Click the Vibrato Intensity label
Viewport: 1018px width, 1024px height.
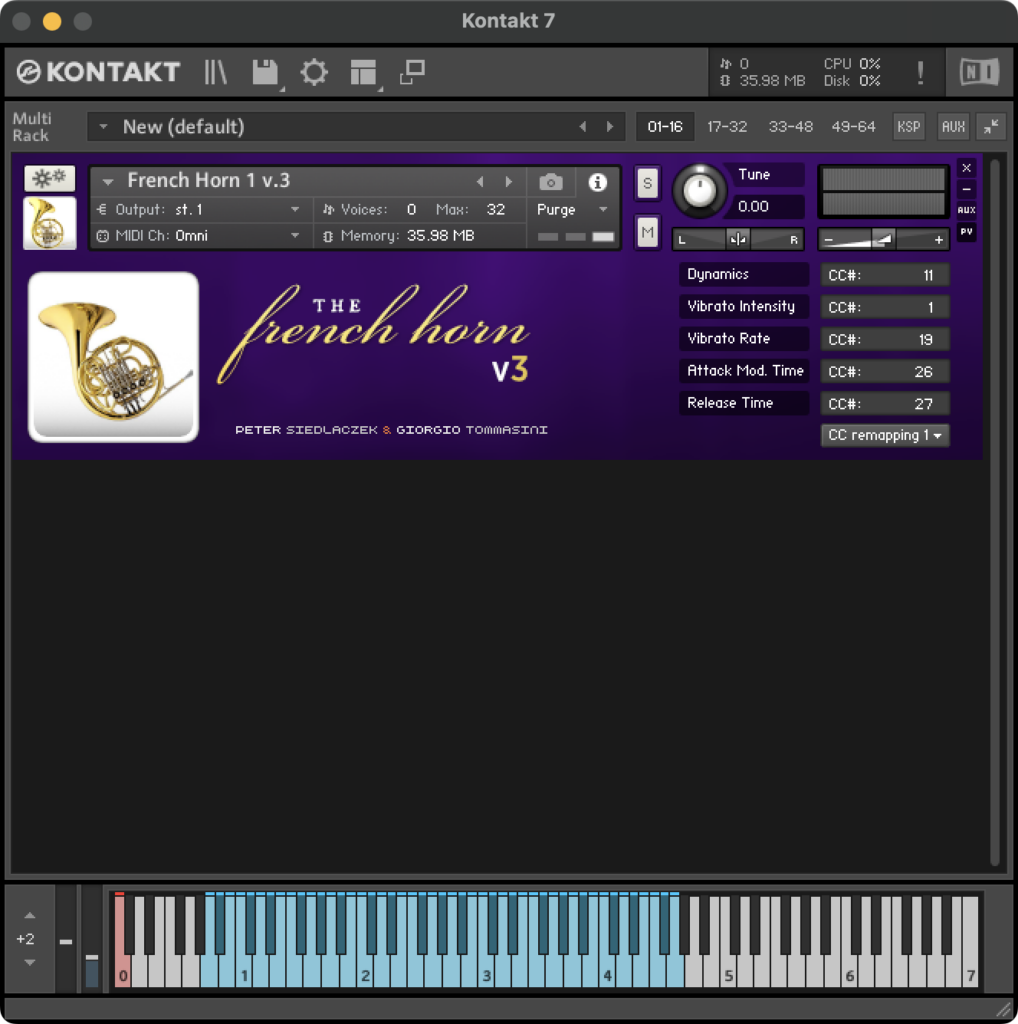point(744,306)
